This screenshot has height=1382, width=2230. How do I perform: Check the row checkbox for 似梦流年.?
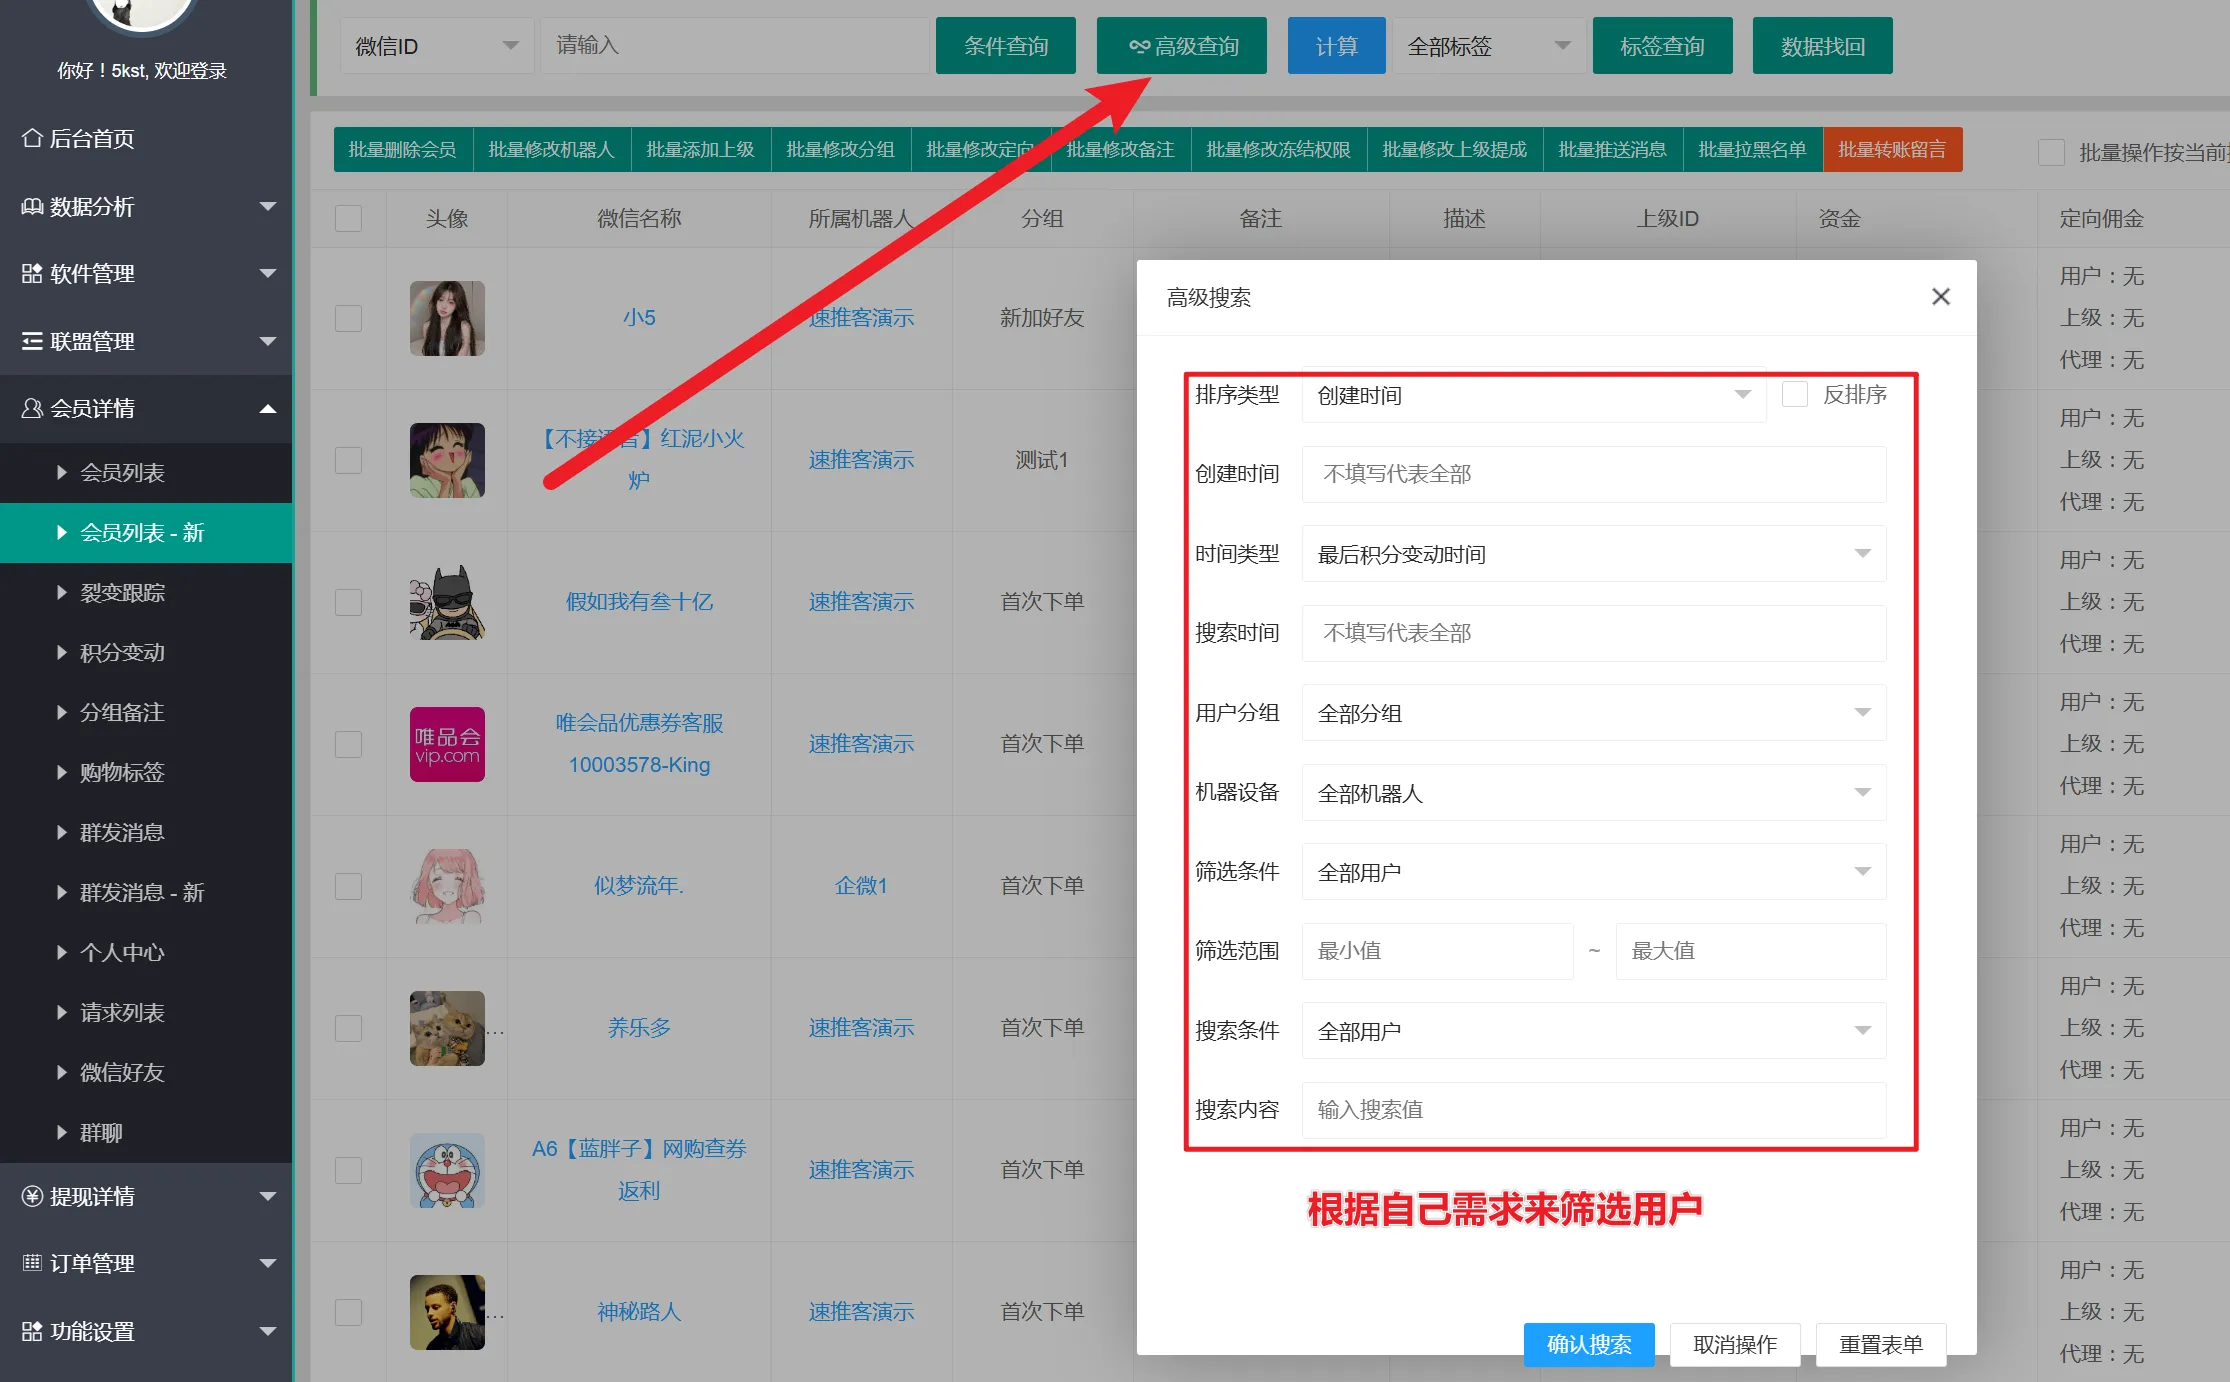tap(348, 887)
